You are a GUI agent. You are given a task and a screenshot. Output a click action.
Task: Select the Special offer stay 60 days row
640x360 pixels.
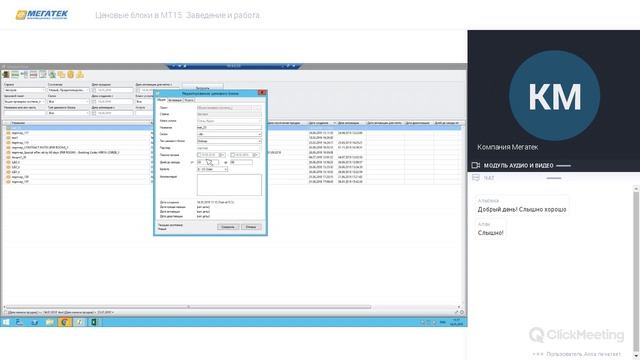coord(65,152)
